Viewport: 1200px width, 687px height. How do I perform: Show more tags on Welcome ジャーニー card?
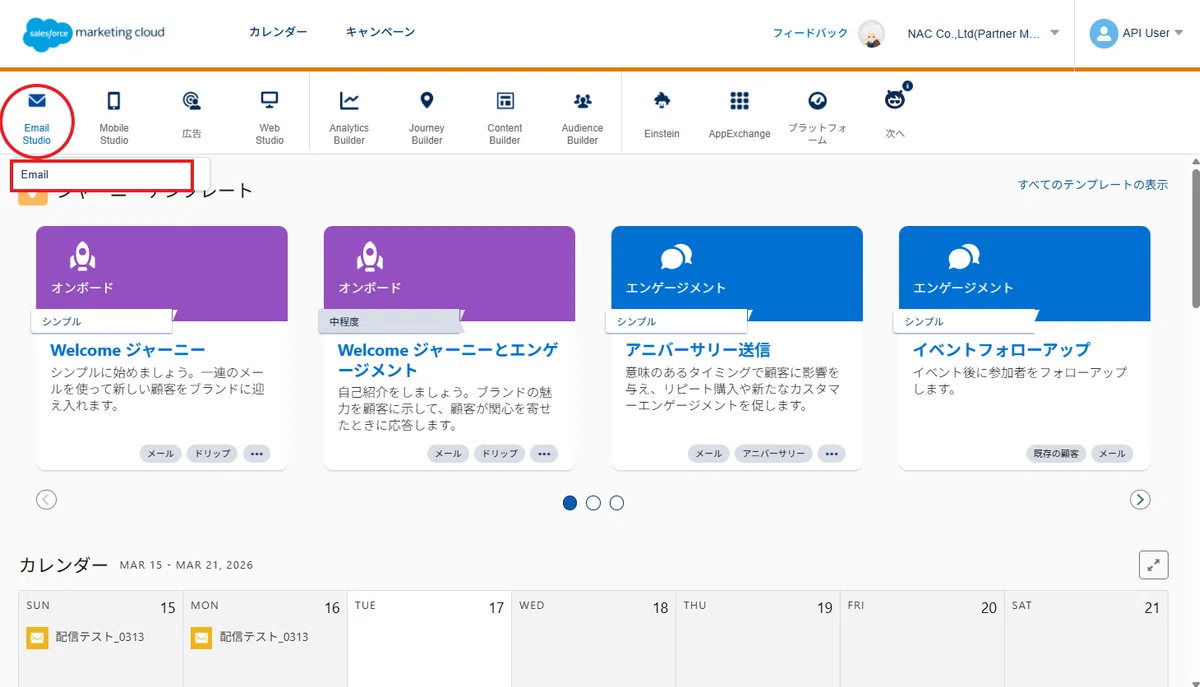257,453
